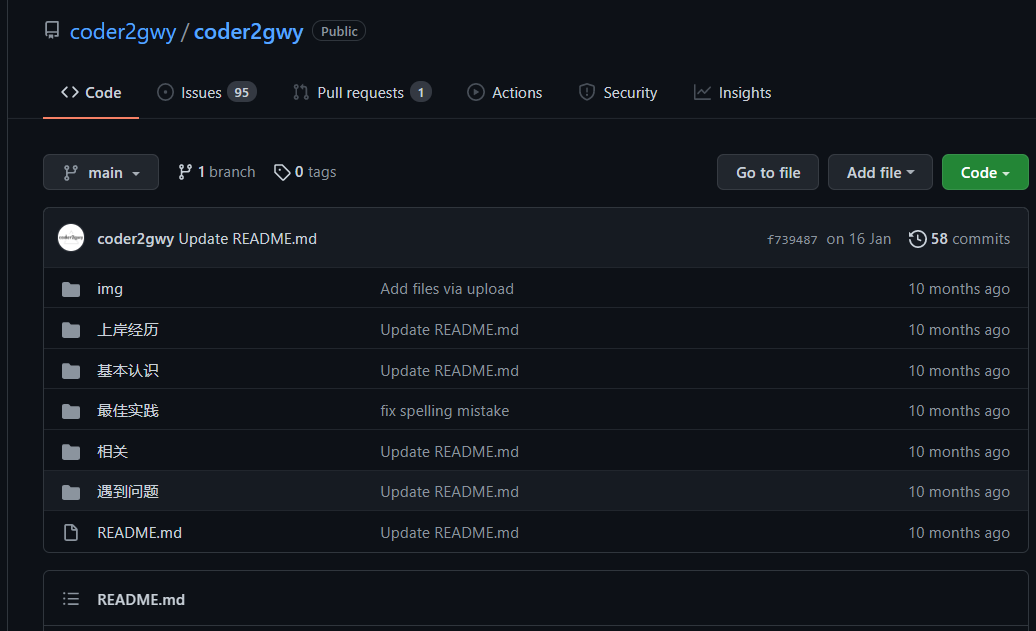Expand the Add file dropdown

coord(880,172)
